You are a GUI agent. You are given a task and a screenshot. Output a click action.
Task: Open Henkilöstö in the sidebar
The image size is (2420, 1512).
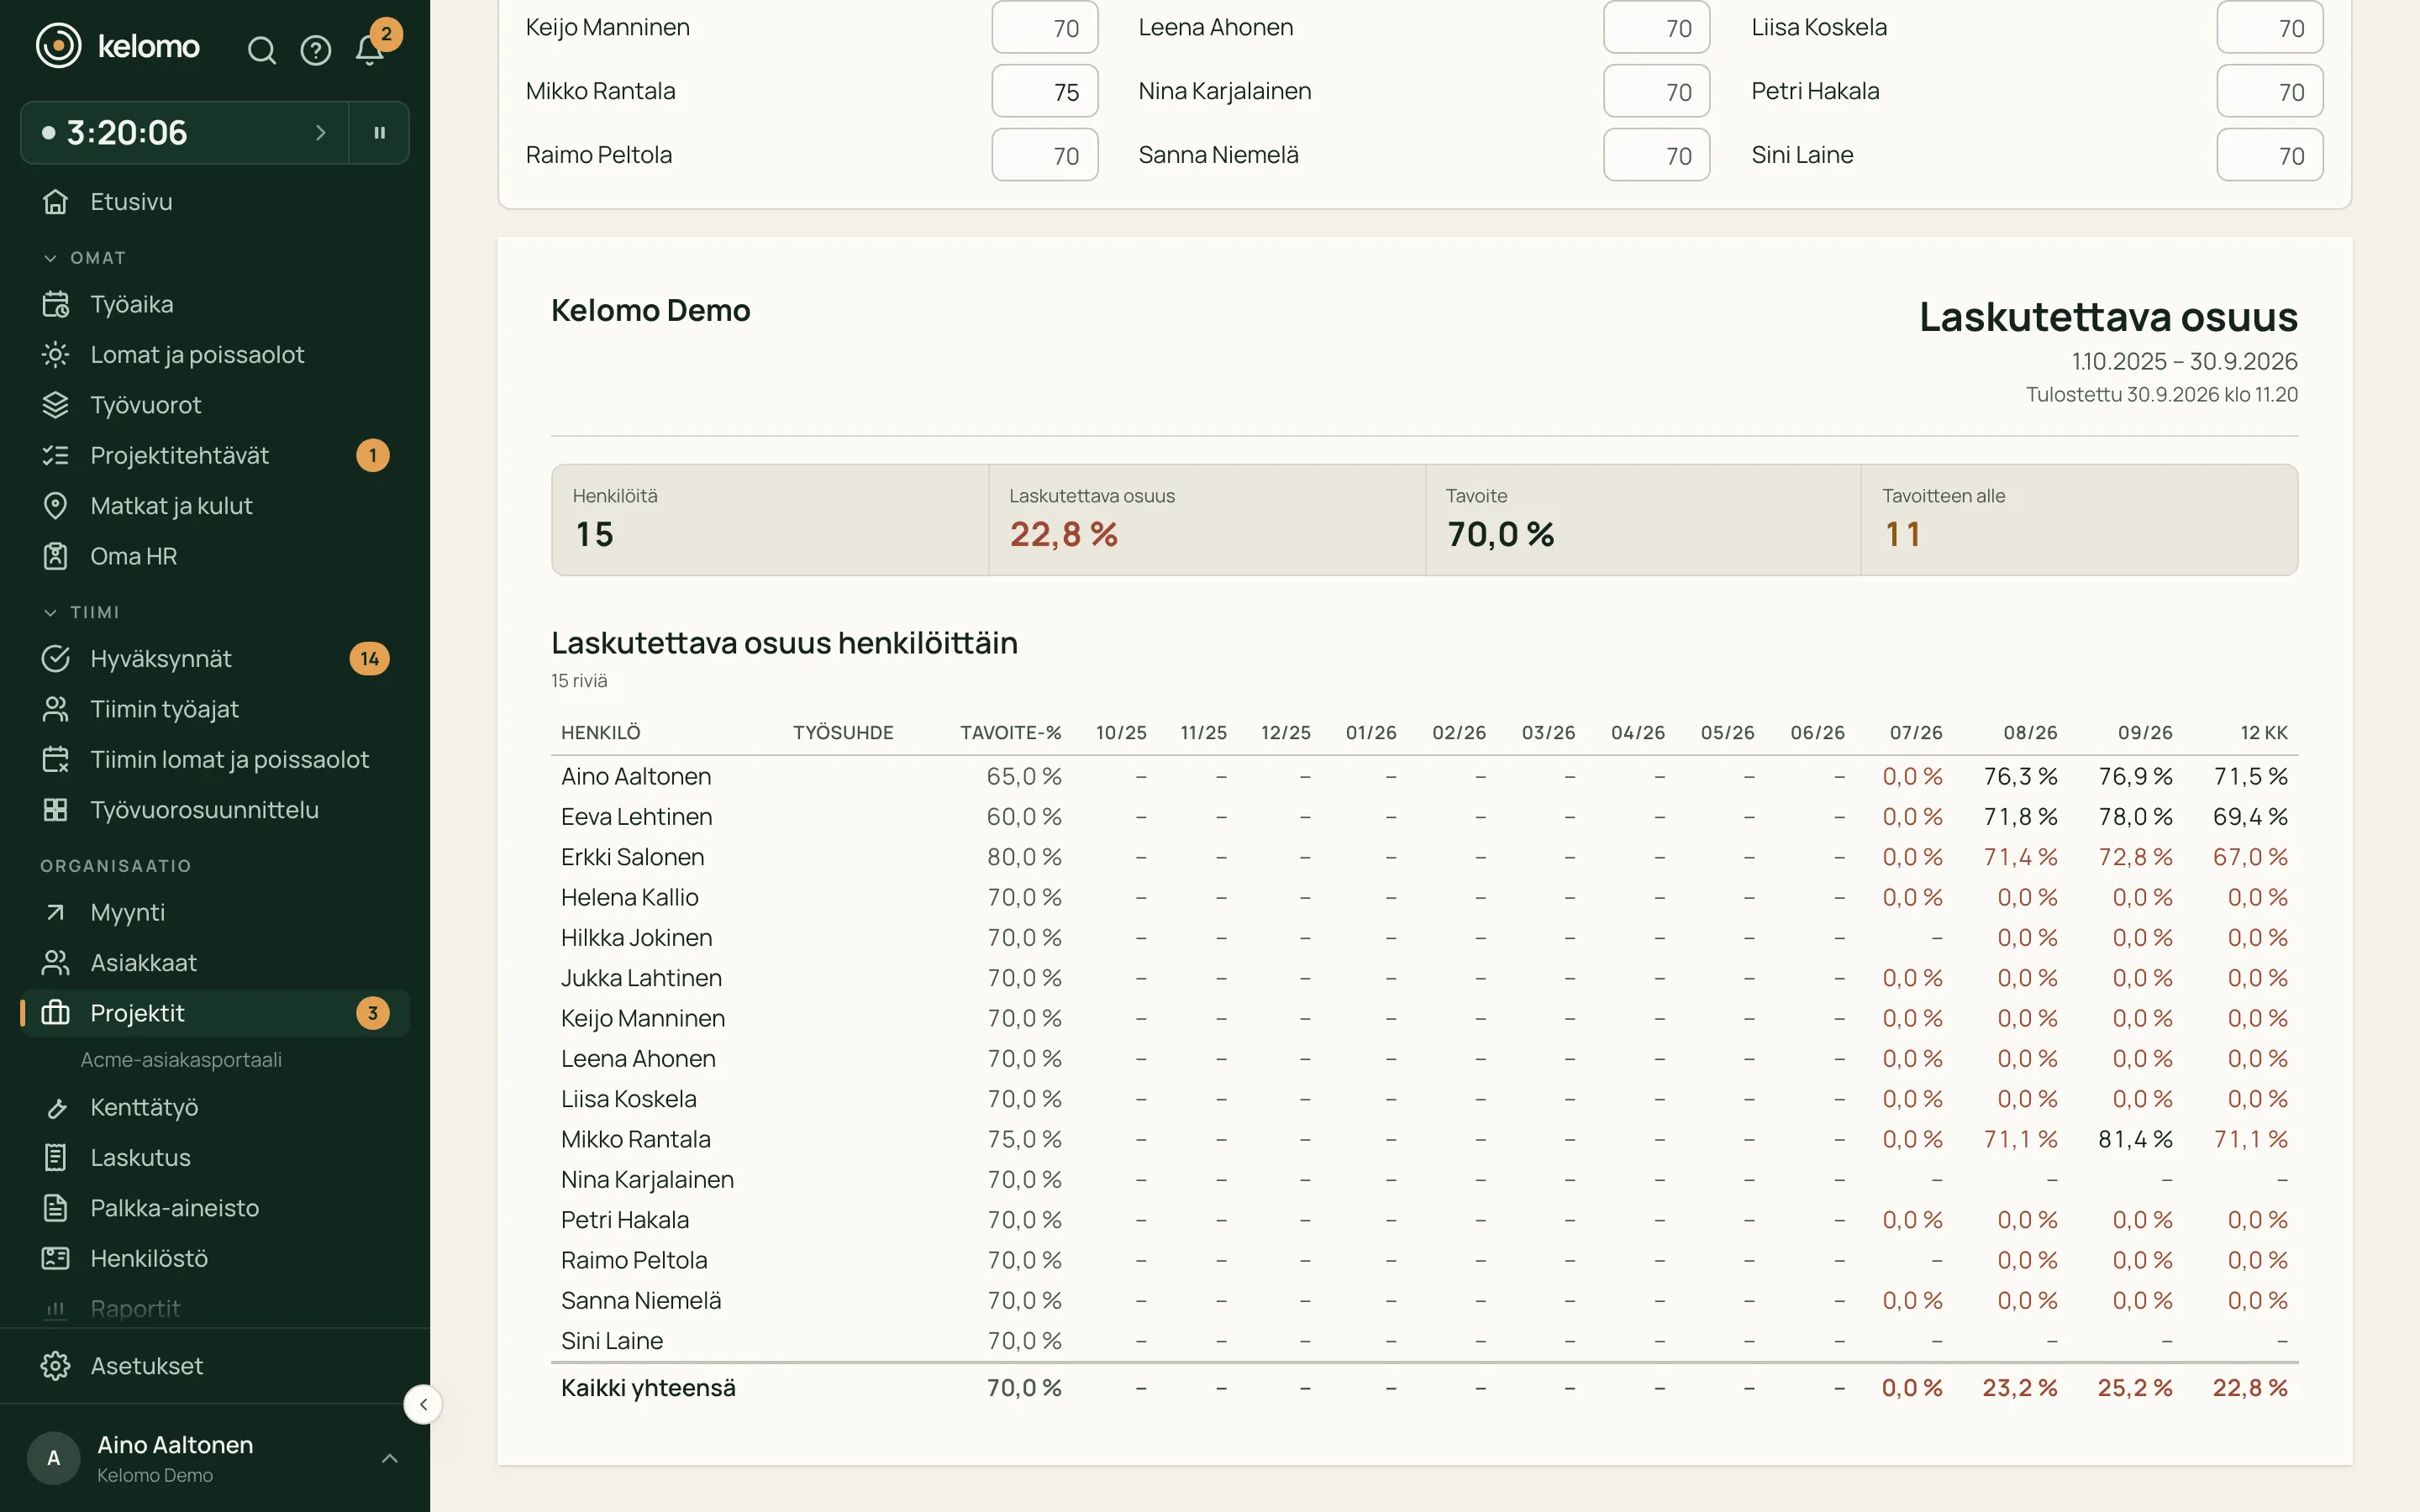coord(215,1259)
